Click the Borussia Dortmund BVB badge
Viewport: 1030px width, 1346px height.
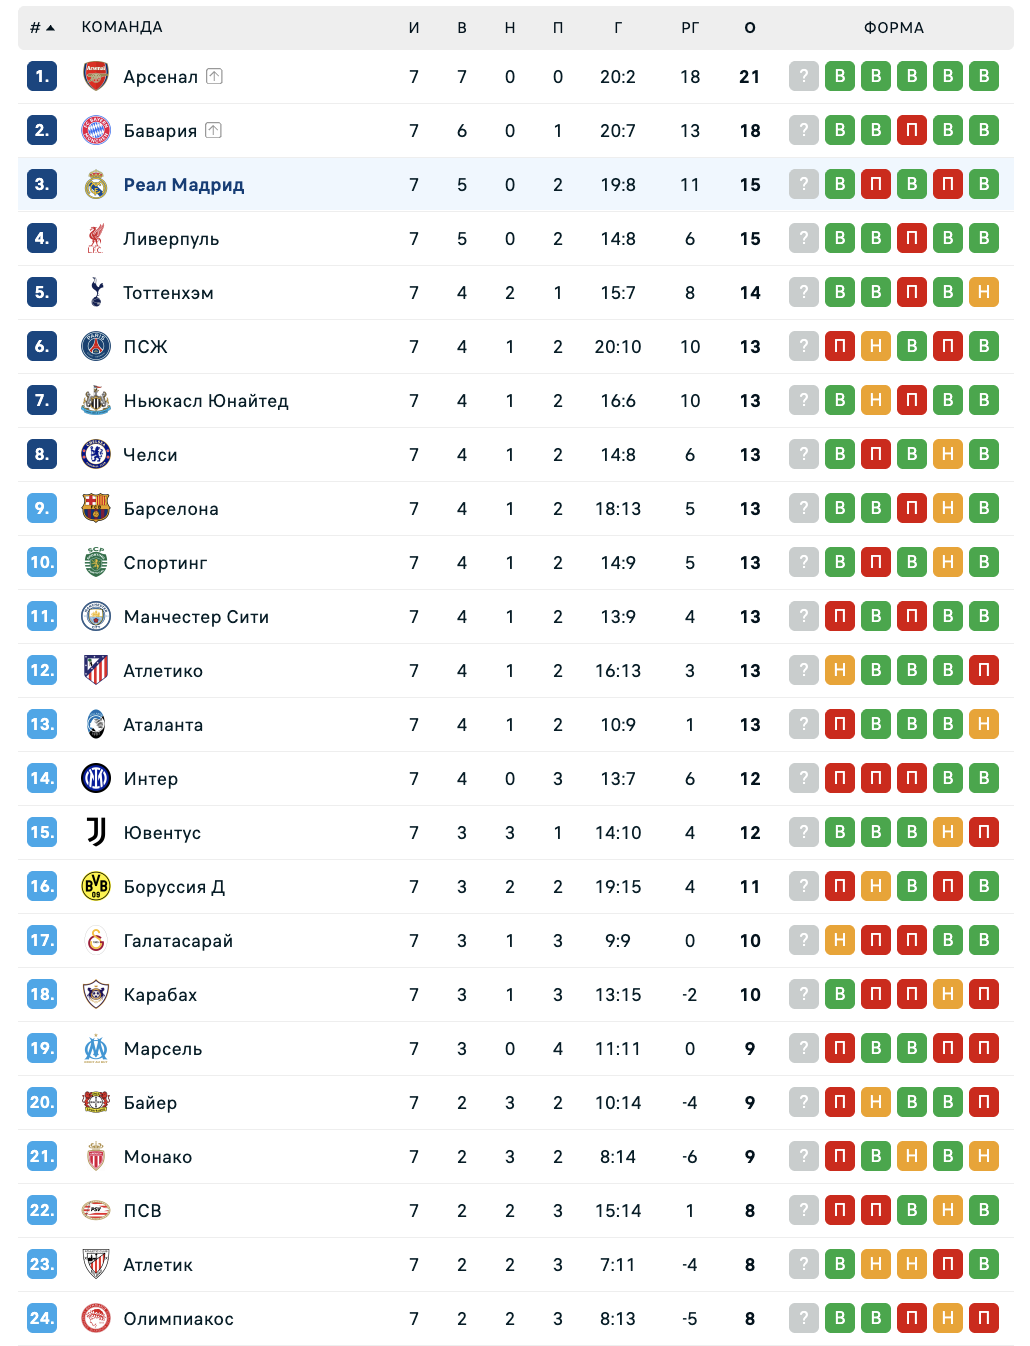(96, 886)
